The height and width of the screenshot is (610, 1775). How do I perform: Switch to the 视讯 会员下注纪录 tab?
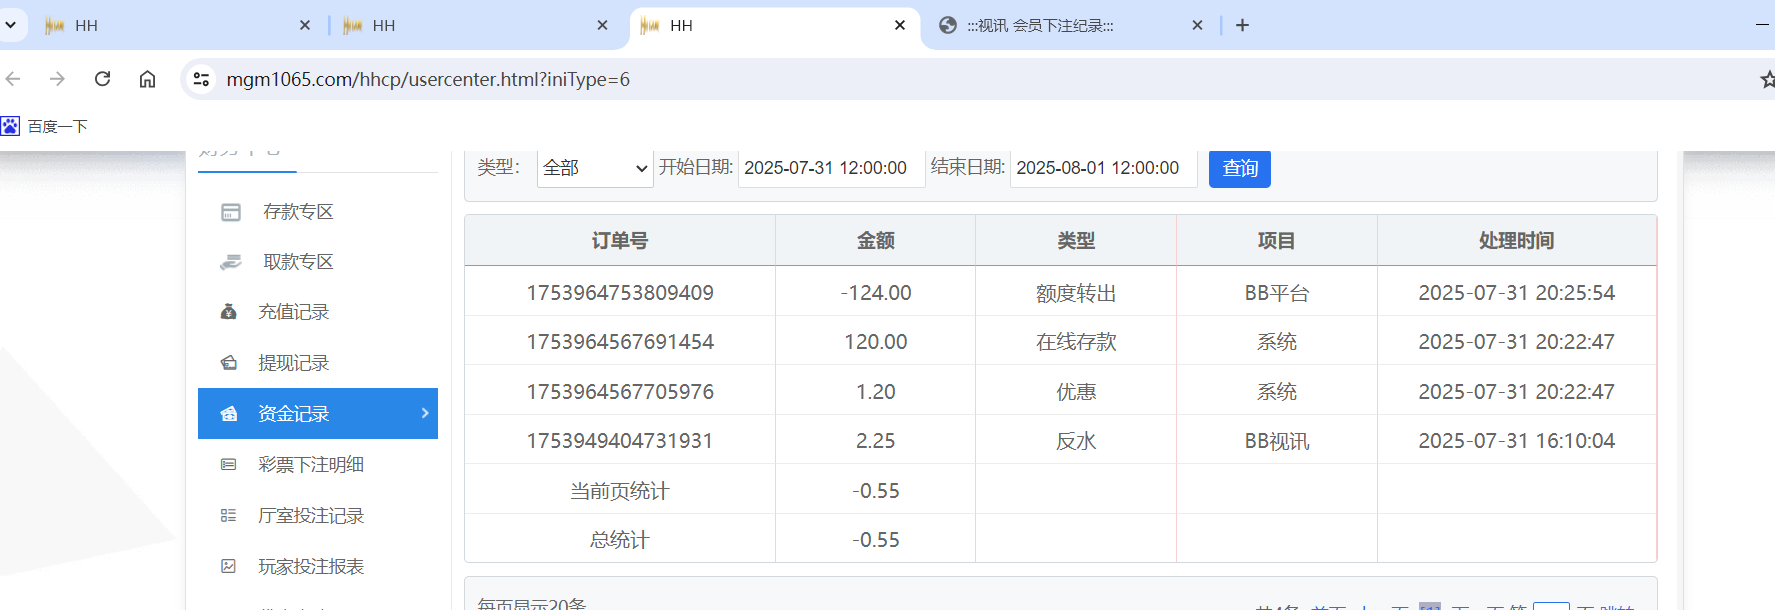coord(1040,26)
